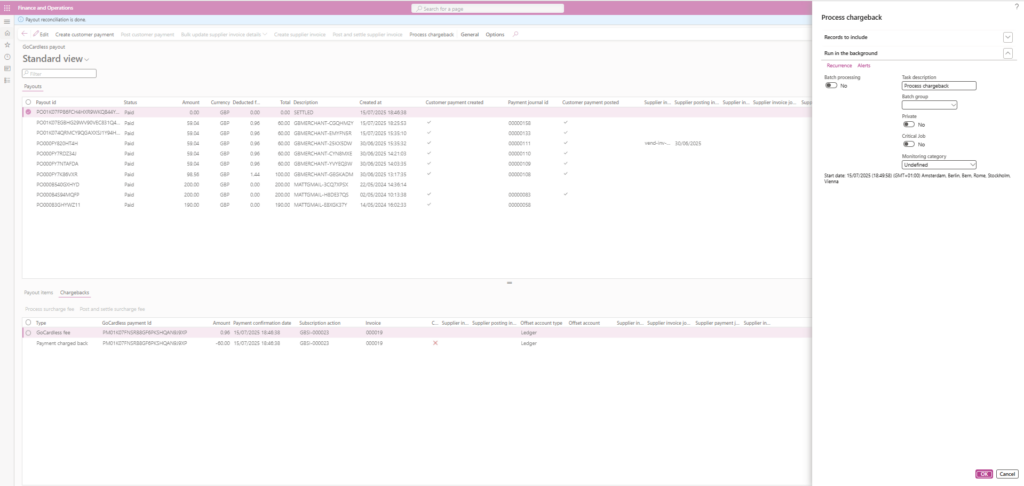The height and width of the screenshot is (486, 1024).
Task: Click red X on Payment charged back row
Action: tap(436, 343)
